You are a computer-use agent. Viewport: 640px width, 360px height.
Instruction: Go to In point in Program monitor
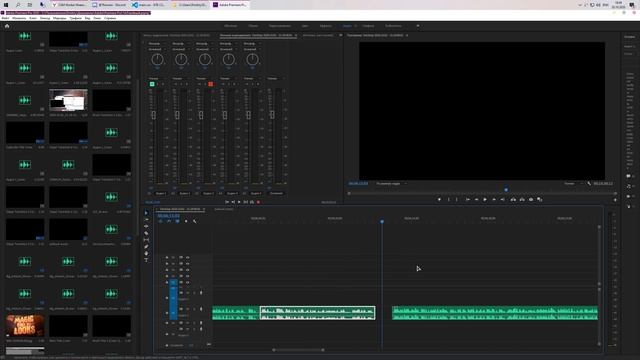point(467,200)
